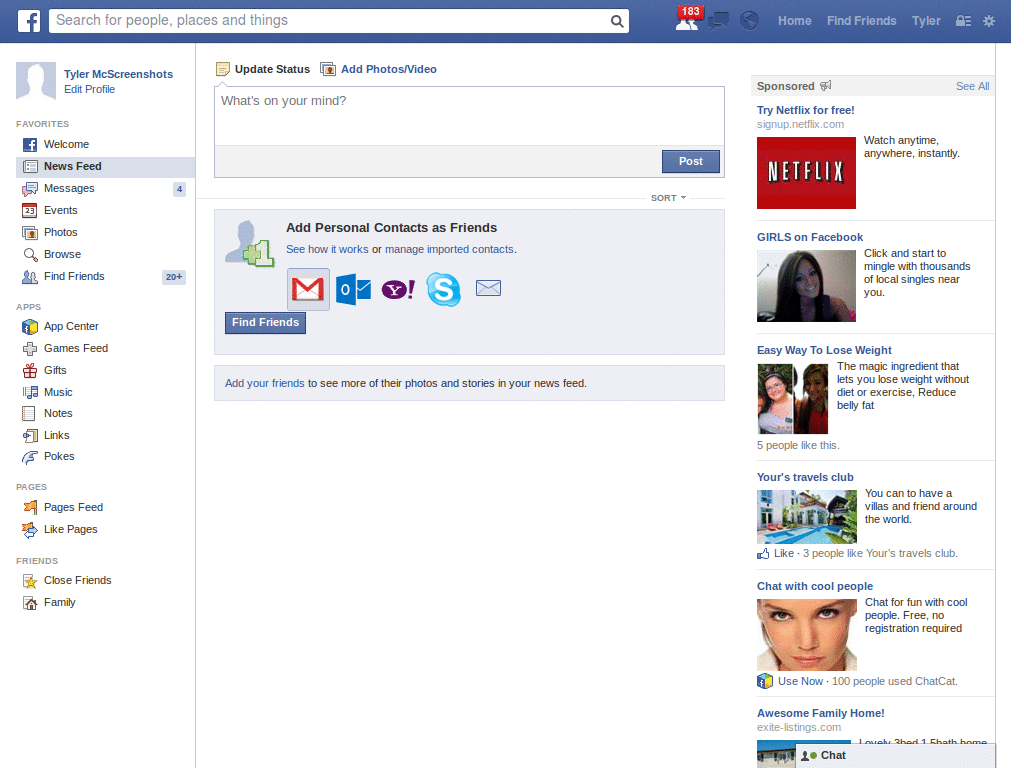
Task: Open Tyler profile in top navigation
Action: pos(926,21)
